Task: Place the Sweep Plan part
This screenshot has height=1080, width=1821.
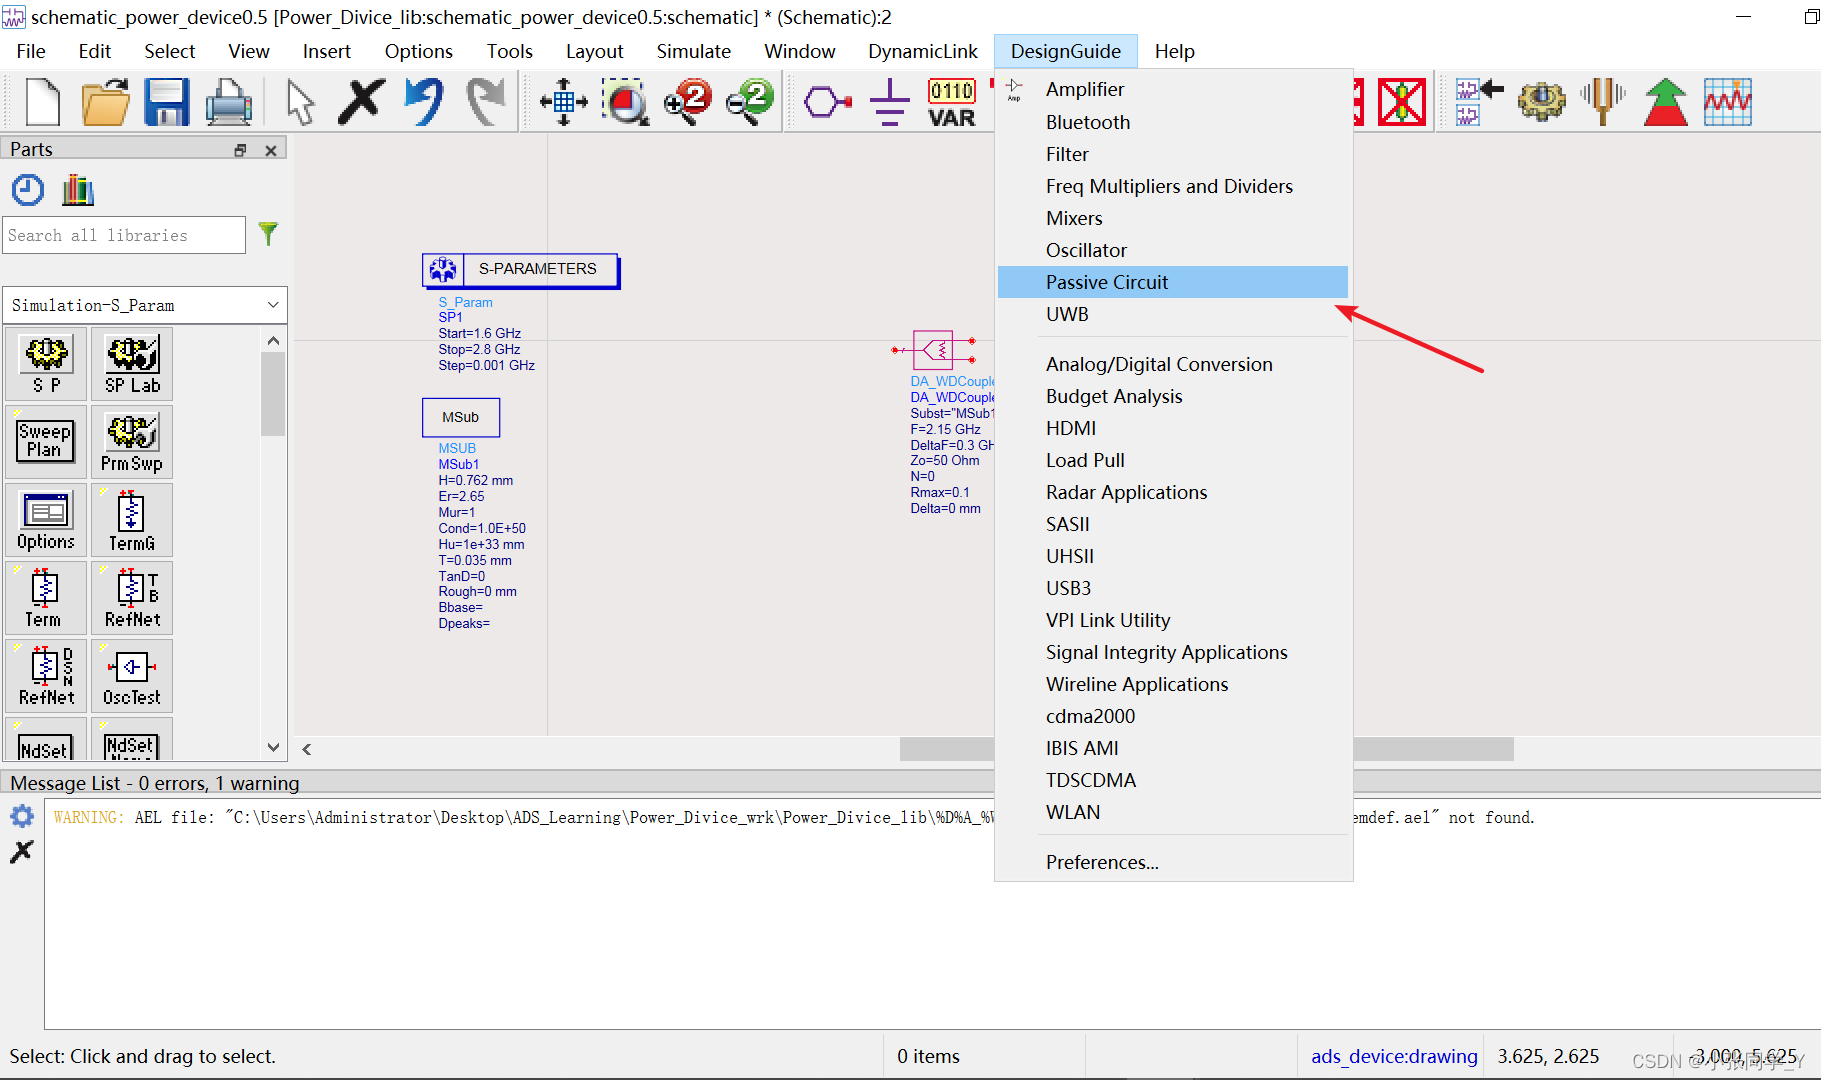Action: [46, 442]
